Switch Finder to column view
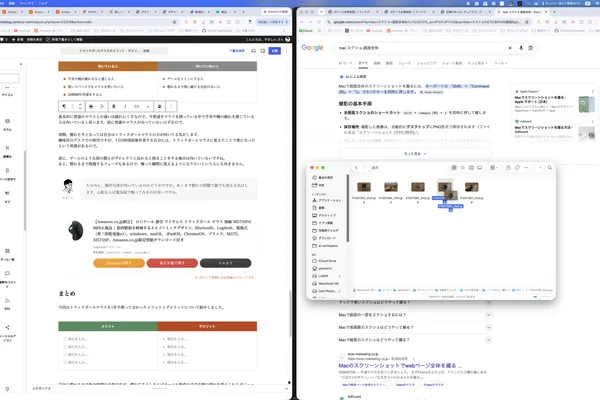 pos(471,168)
